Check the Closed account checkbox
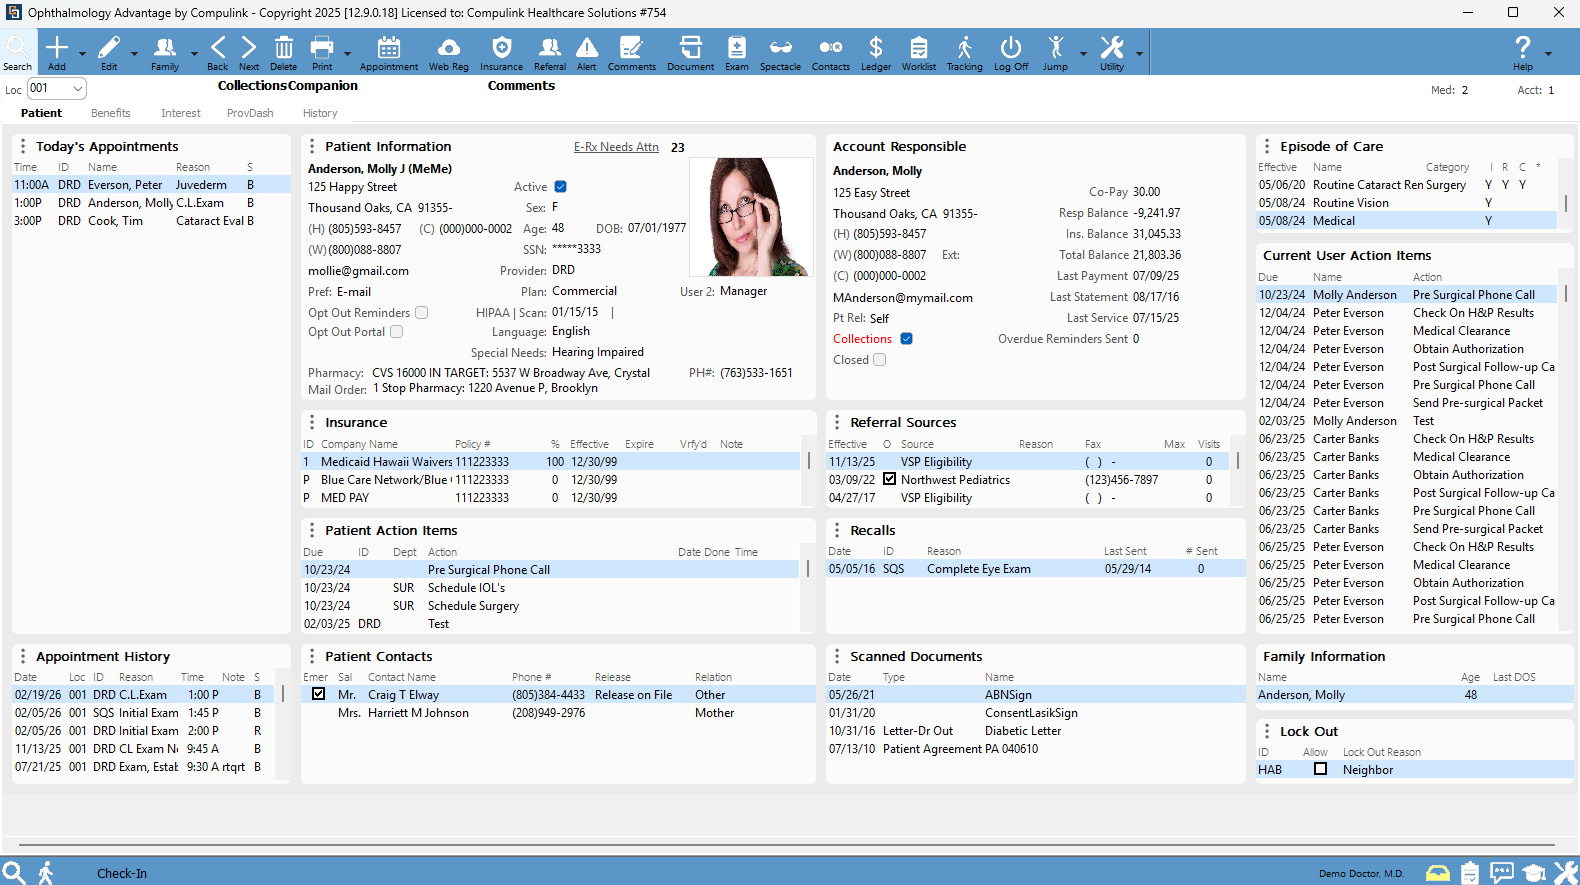The height and width of the screenshot is (885, 1580). click(x=880, y=360)
